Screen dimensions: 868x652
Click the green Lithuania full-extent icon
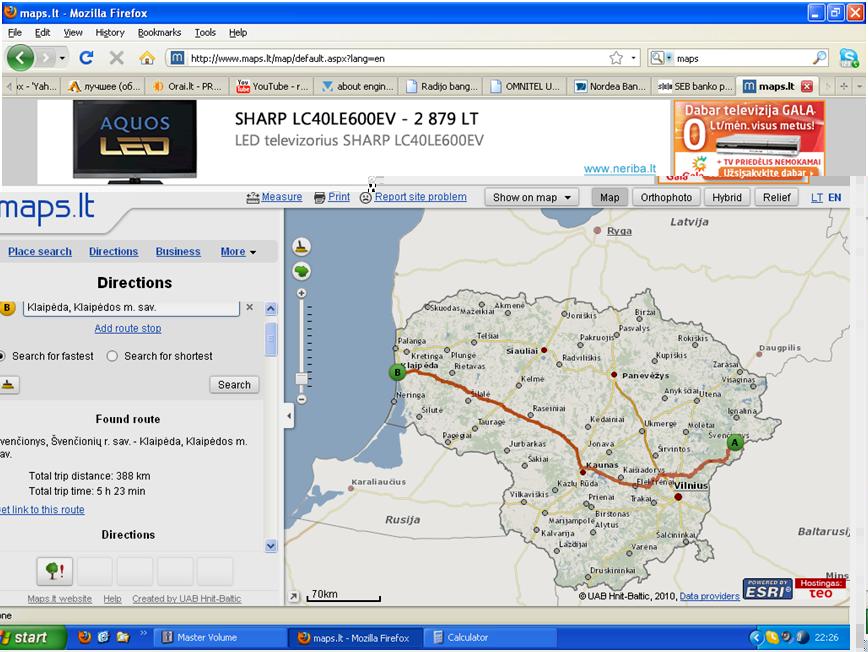[x=302, y=271]
